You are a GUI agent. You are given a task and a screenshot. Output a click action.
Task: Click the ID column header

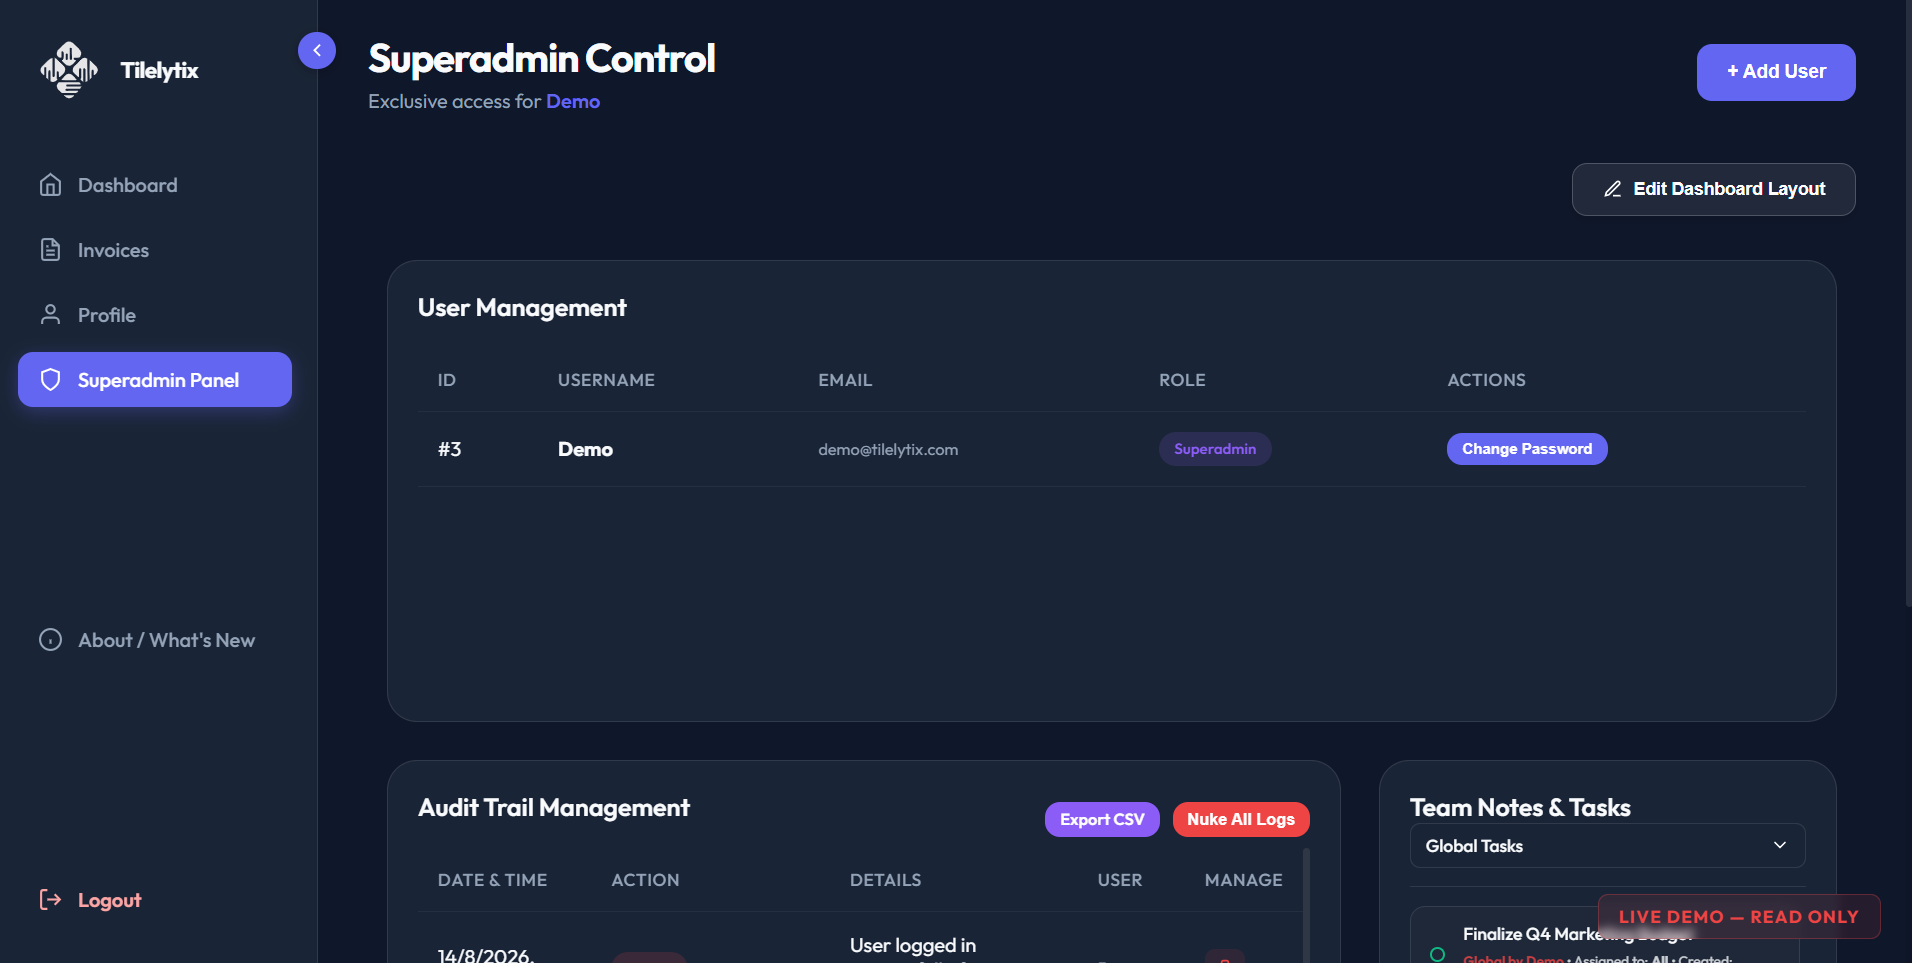tap(446, 380)
